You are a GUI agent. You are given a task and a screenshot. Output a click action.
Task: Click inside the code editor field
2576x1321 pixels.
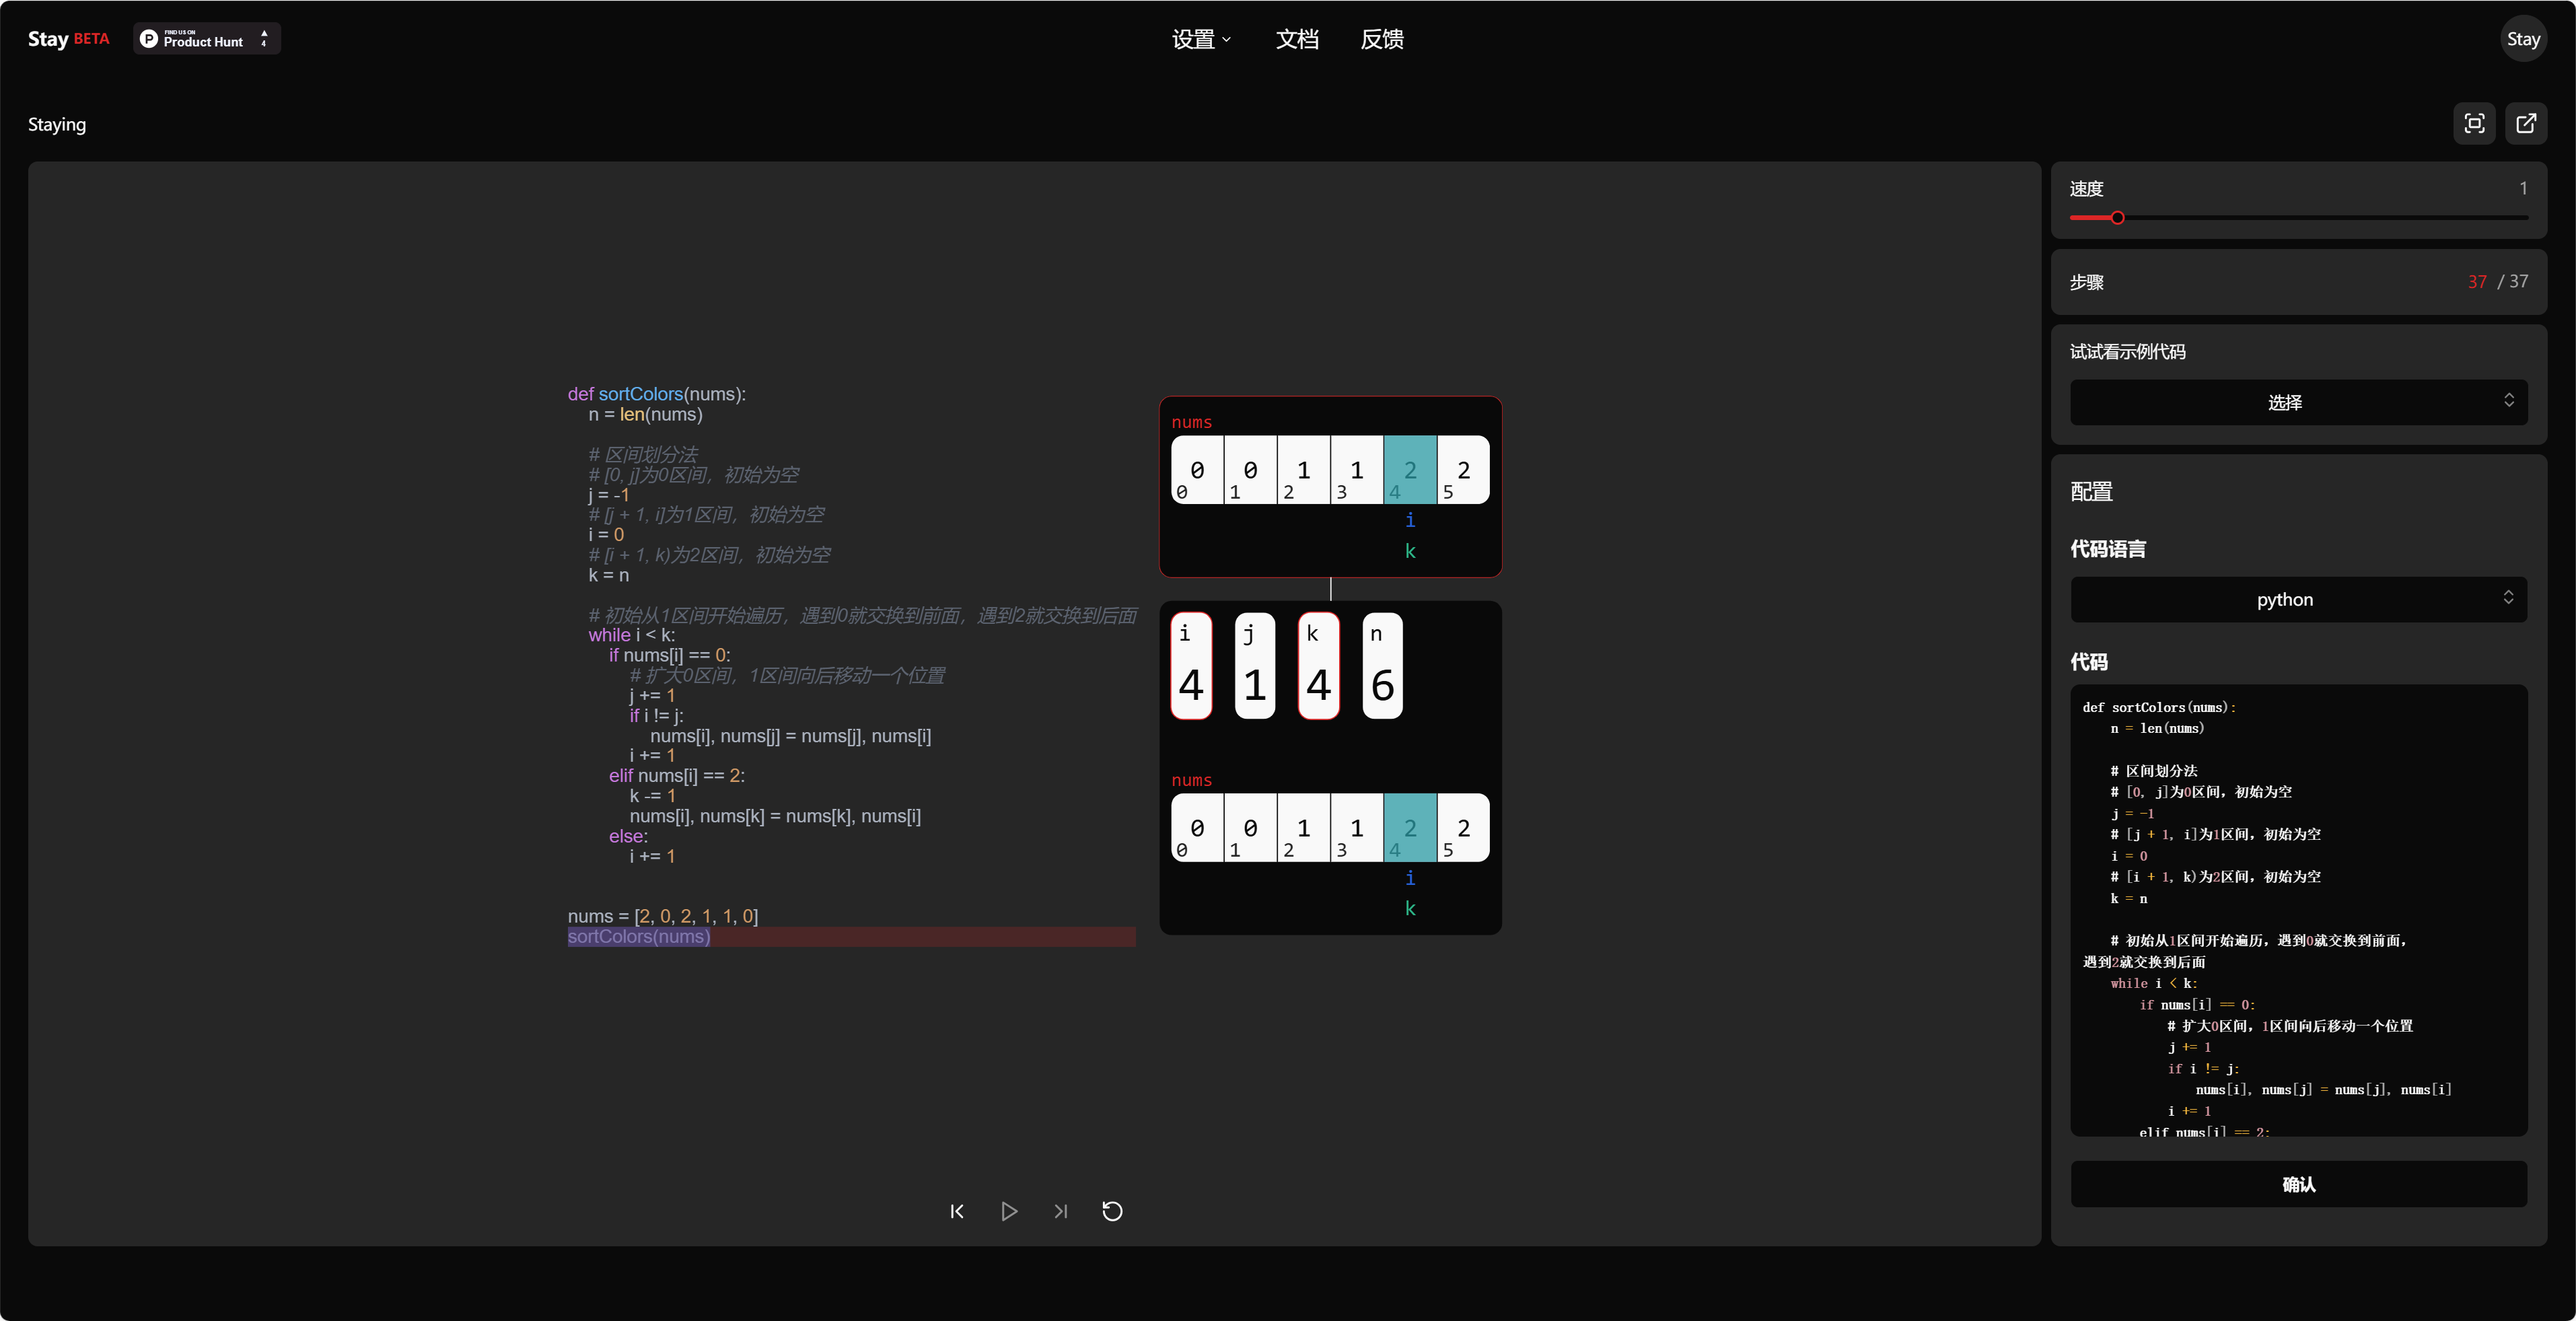pyautogui.click(x=2298, y=910)
